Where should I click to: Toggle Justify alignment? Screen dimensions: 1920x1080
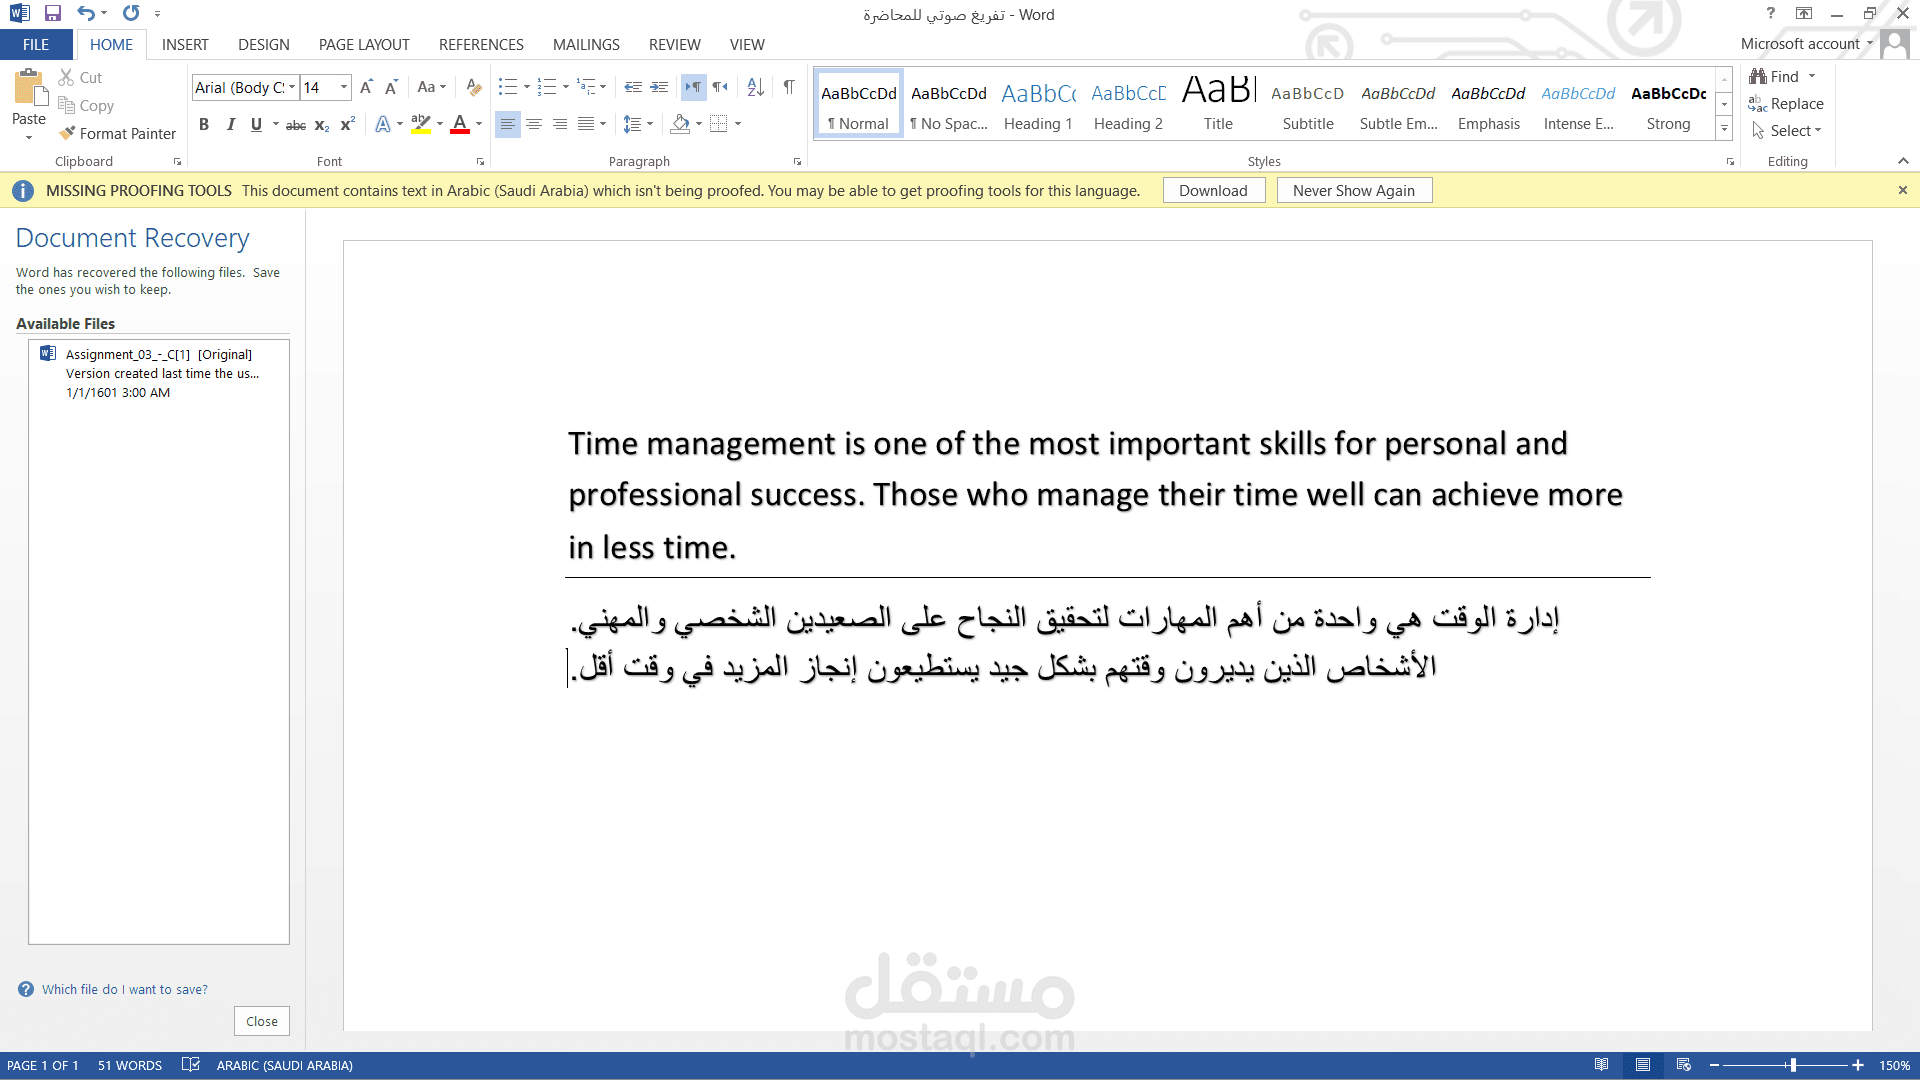[586, 124]
